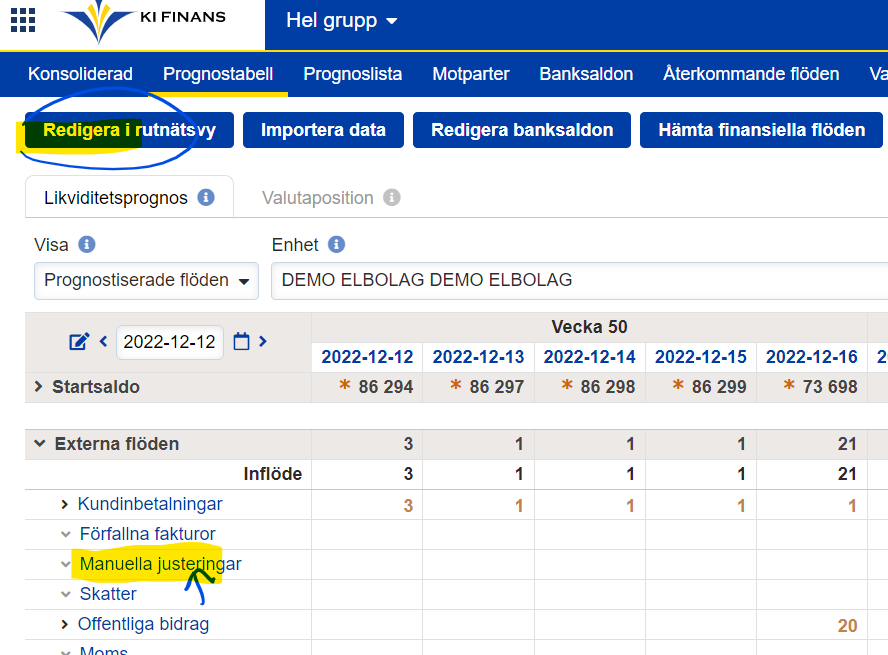Open the Hel grupp dropdown
Image resolution: width=888 pixels, height=655 pixels.
click(x=341, y=21)
